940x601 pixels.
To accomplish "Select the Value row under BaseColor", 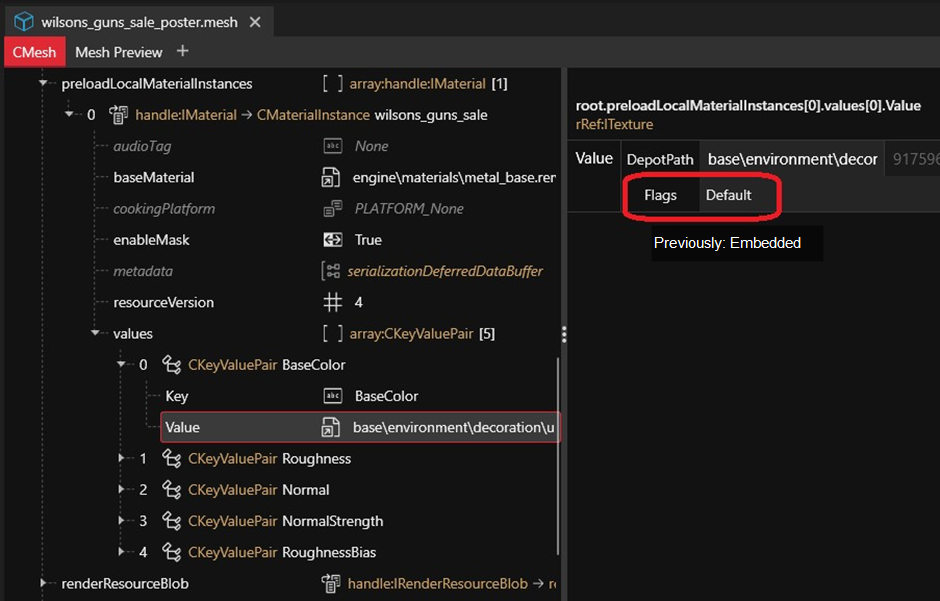I will (x=359, y=428).
